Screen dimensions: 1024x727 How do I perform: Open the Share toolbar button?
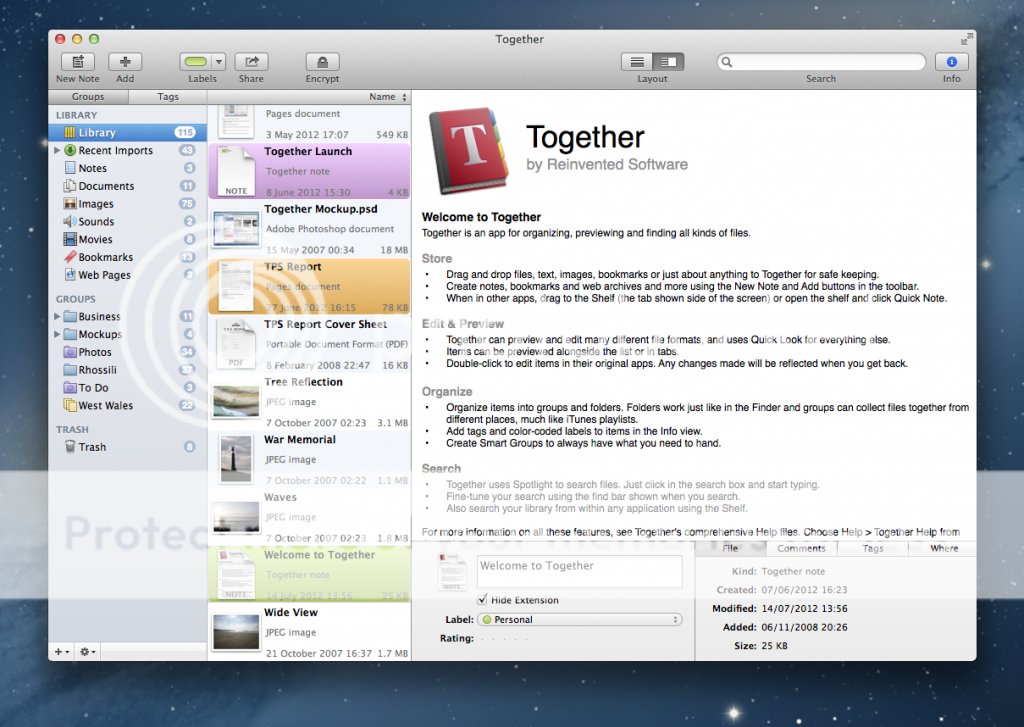[x=251, y=62]
